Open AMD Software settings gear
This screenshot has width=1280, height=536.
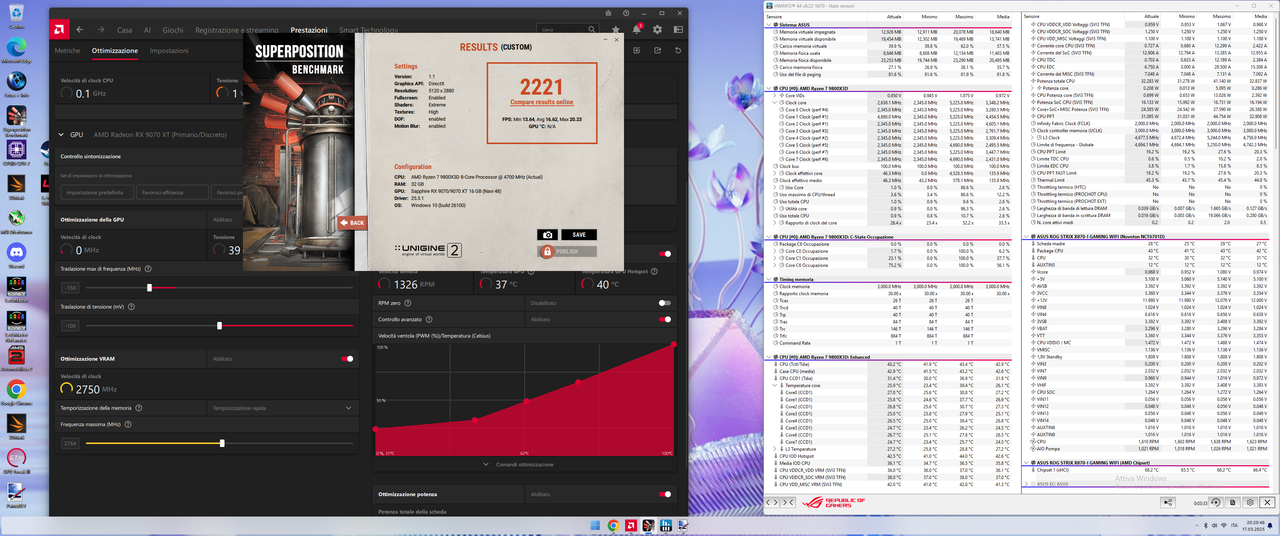point(657,30)
